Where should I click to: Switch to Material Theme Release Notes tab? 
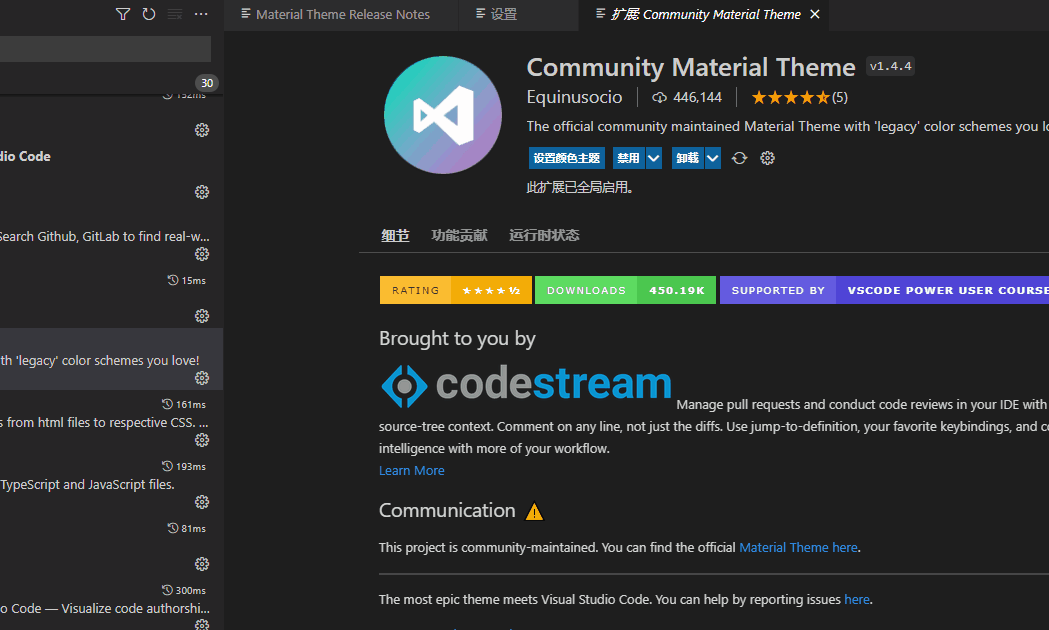(341, 15)
